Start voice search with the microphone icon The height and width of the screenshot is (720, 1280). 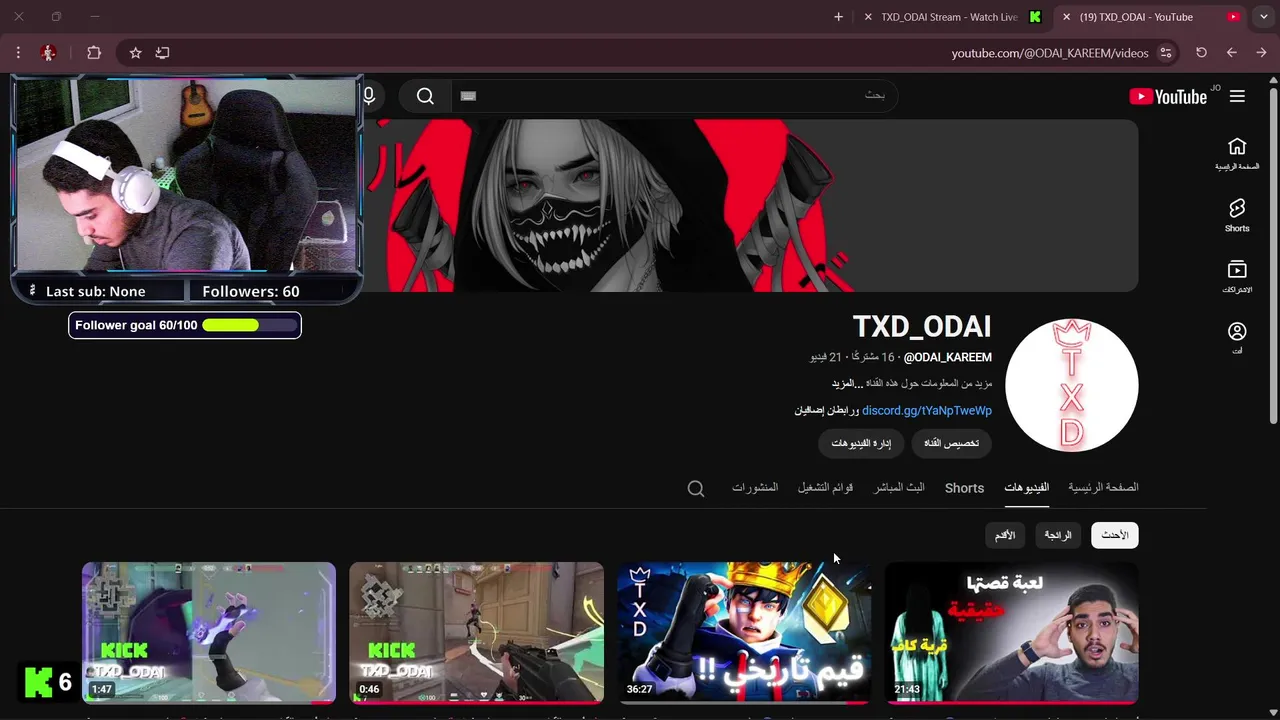pos(369,96)
